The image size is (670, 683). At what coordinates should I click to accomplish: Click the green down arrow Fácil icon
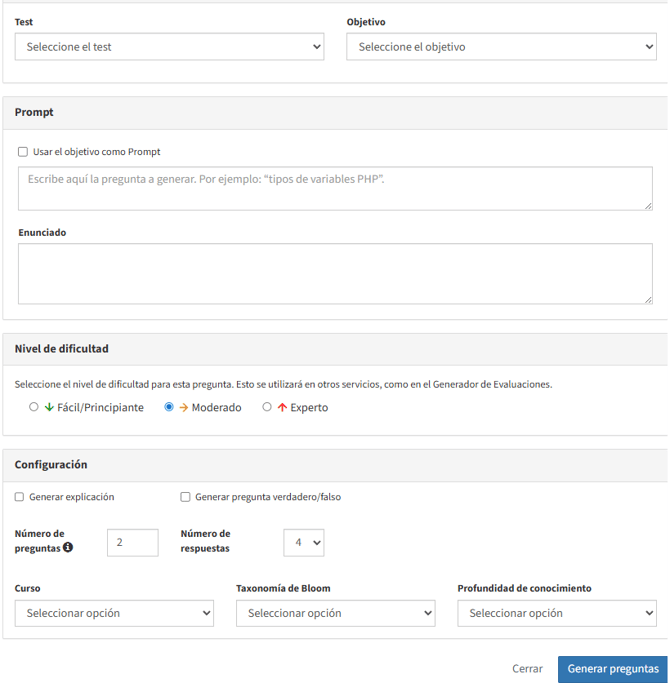[x=48, y=407]
